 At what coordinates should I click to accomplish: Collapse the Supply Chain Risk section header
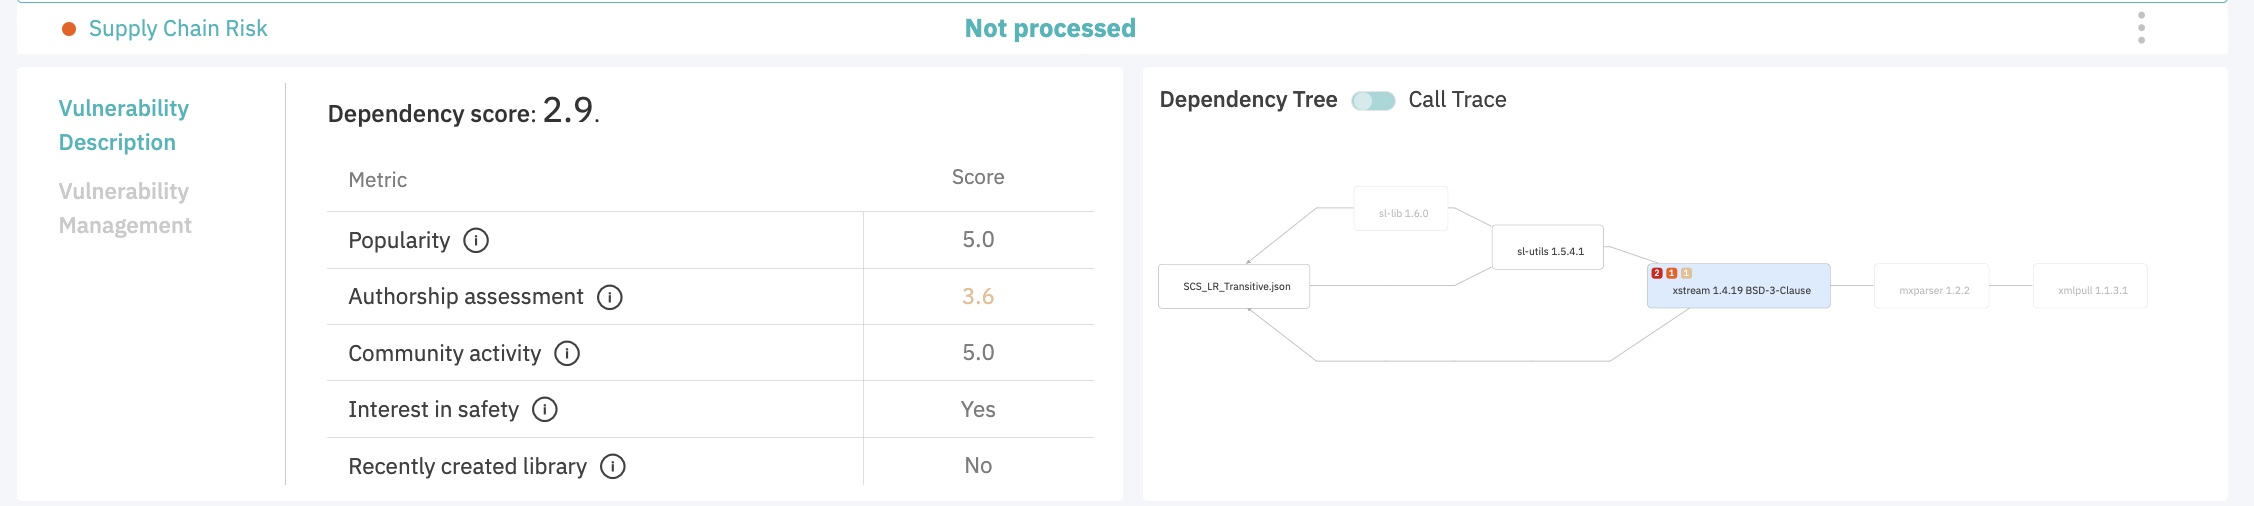tap(178, 29)
